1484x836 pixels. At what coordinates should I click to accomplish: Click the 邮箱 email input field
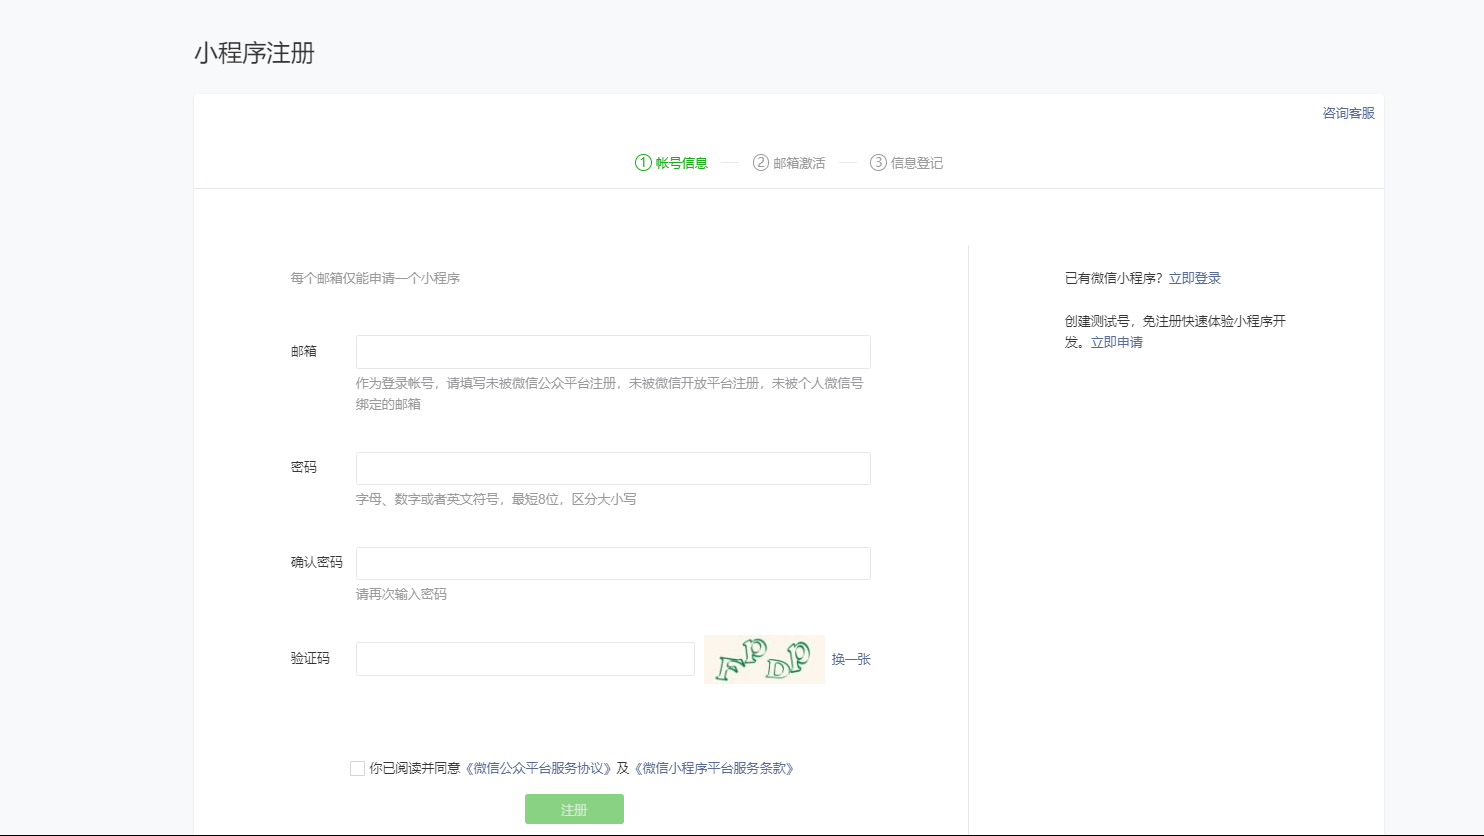point(613,352)
